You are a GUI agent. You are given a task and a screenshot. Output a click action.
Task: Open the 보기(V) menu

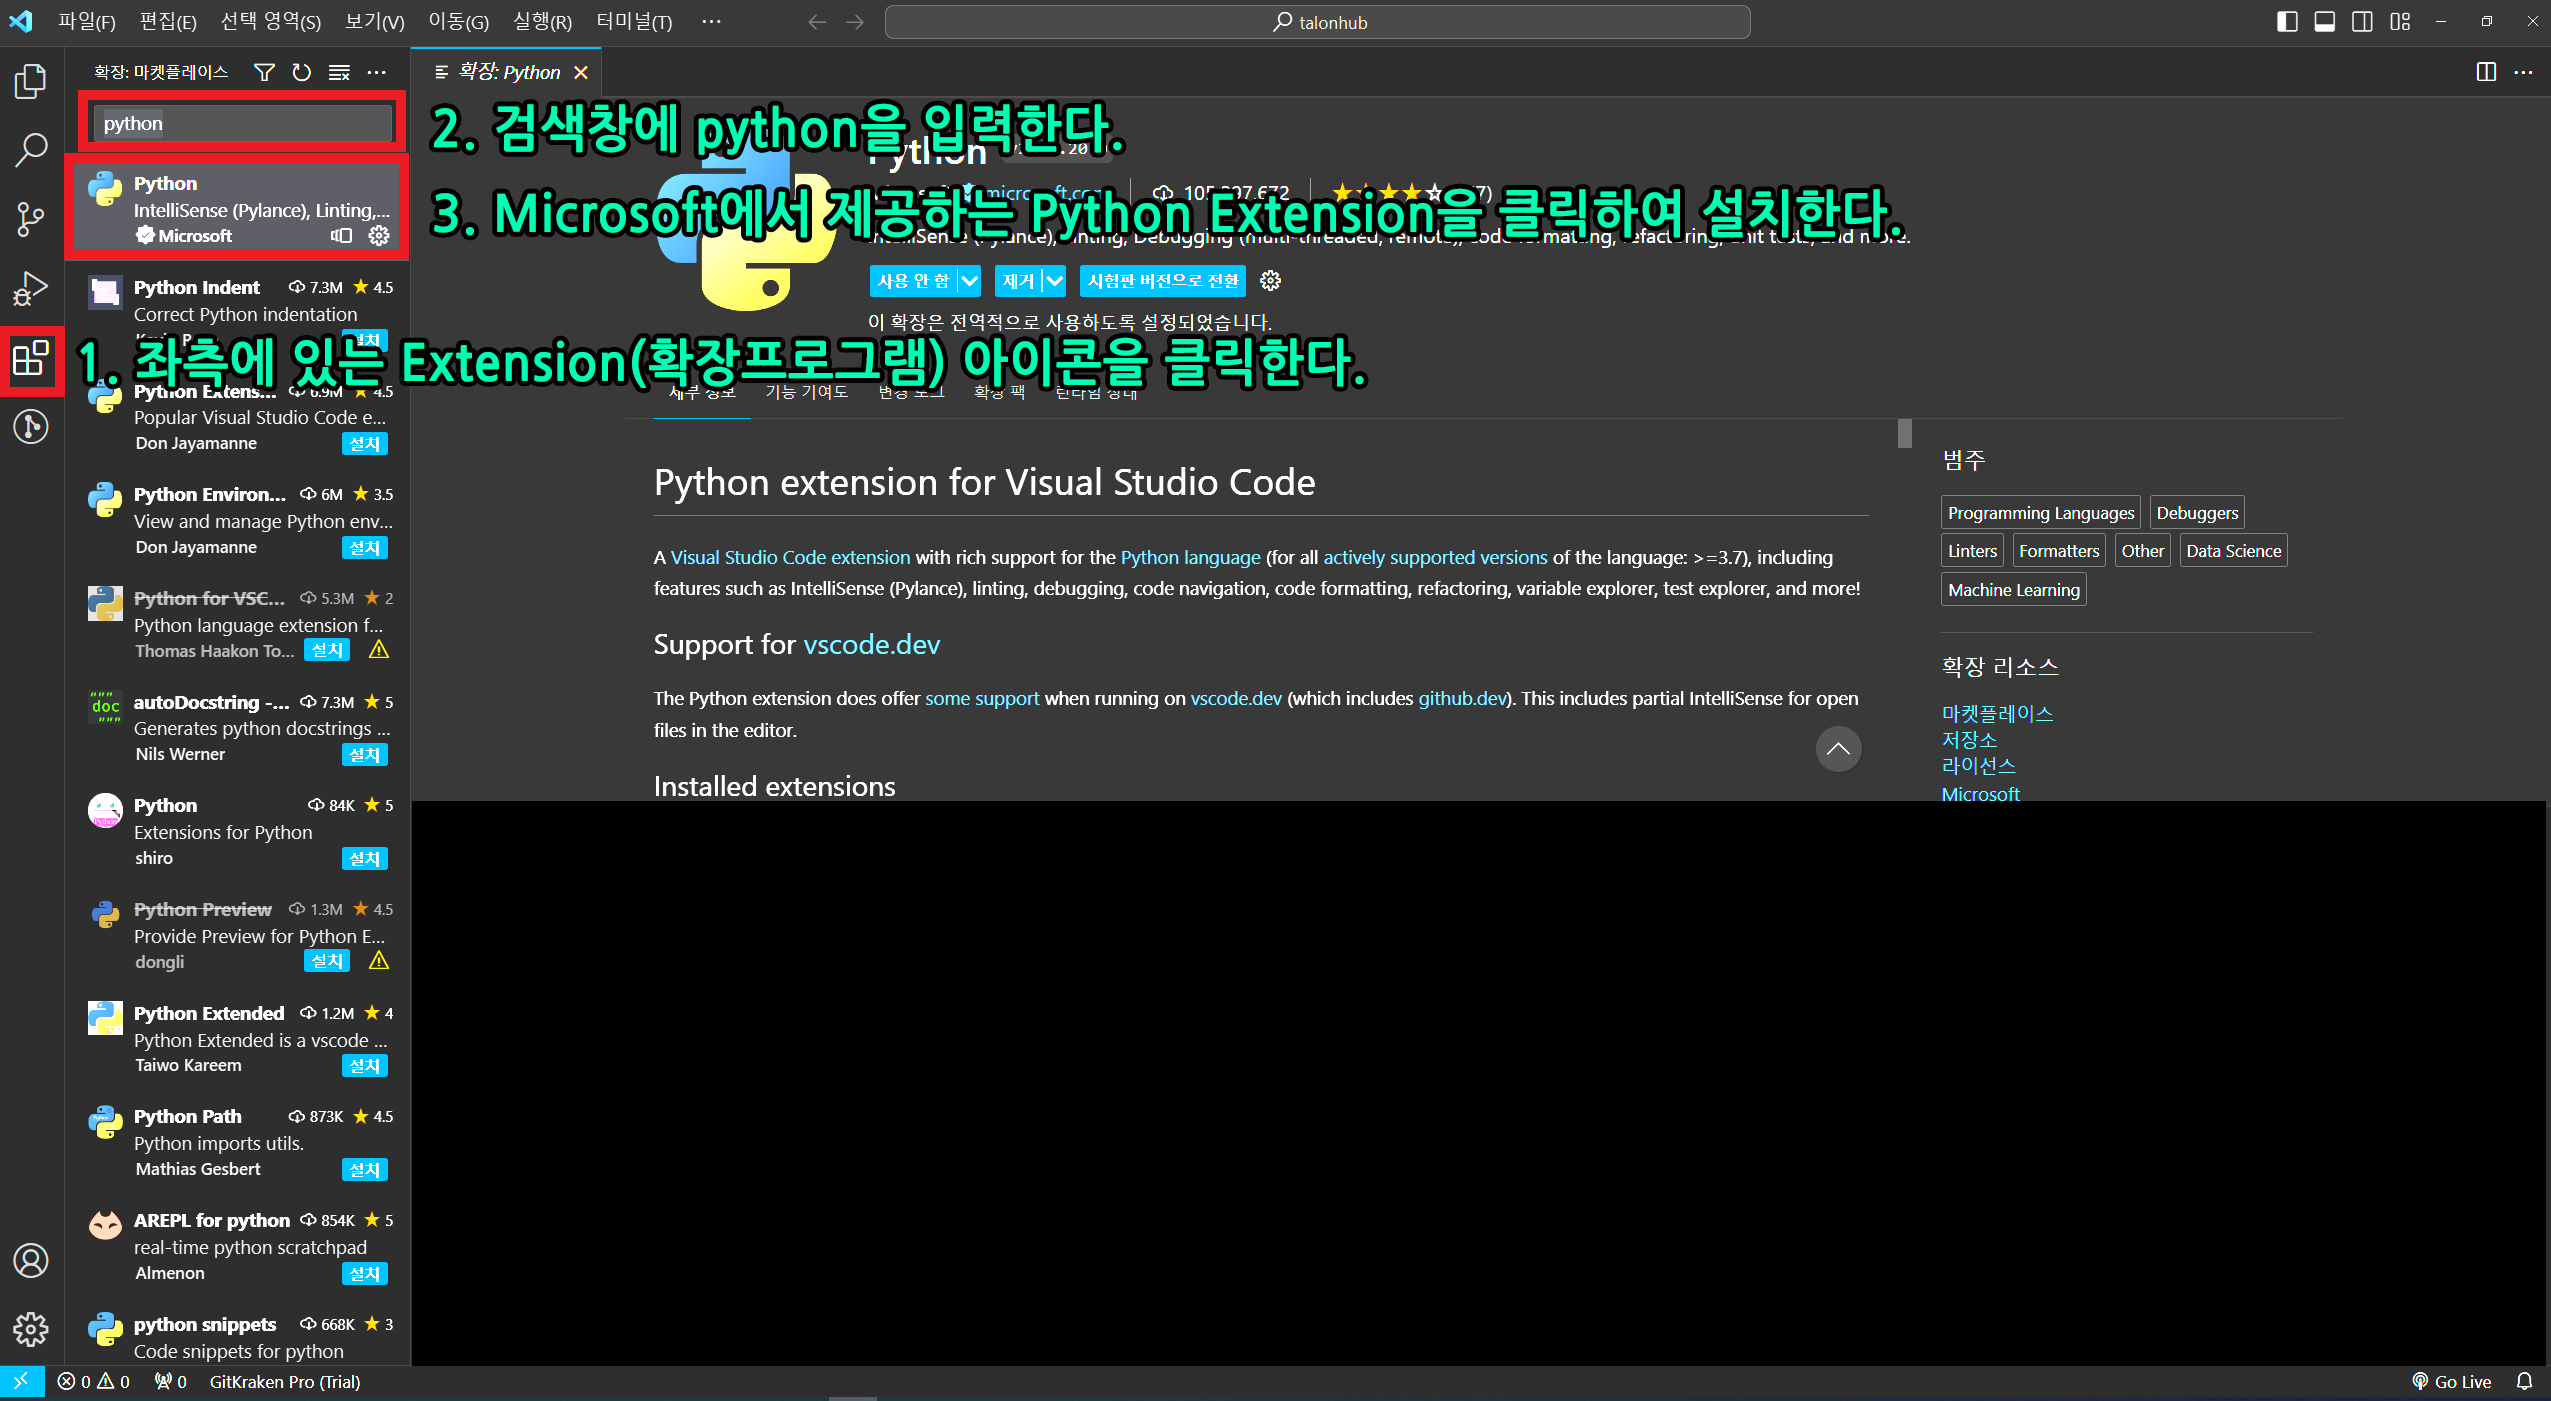[375, 22]
